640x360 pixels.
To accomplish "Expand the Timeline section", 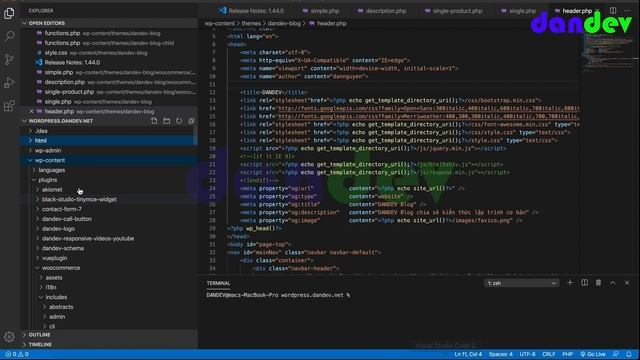I will (109, 344).
